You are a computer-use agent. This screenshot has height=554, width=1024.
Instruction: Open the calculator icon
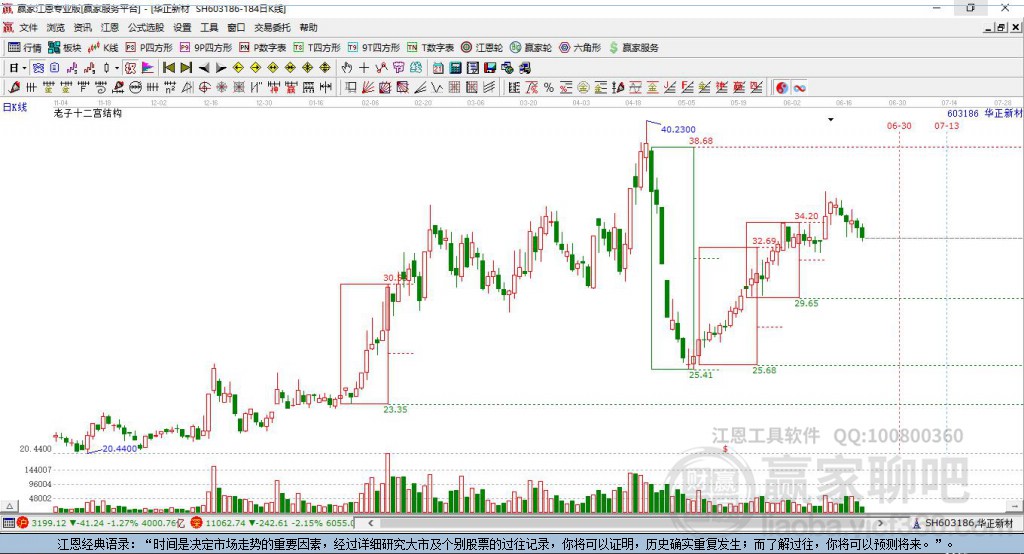455,67
